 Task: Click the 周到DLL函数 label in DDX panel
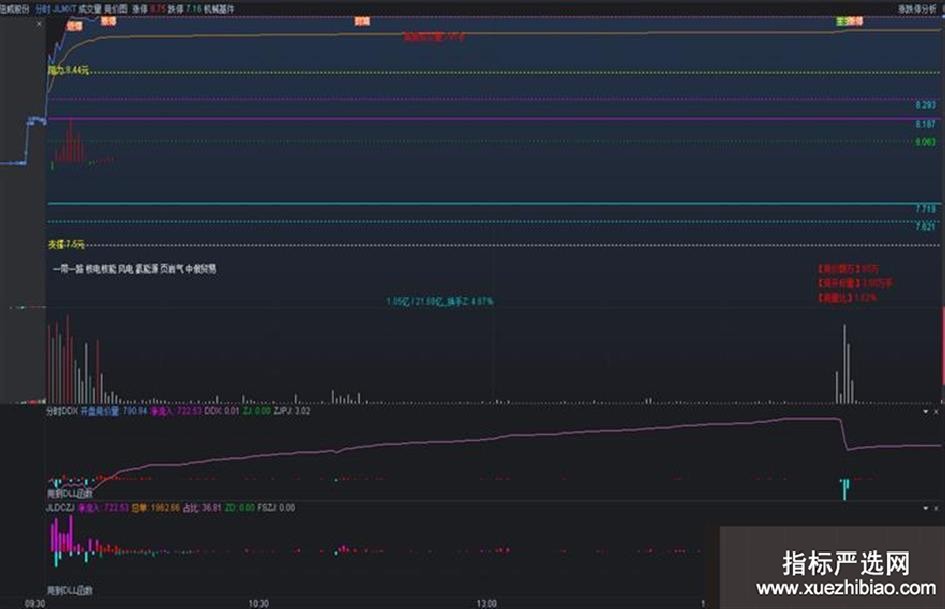[x=69, y=493]
